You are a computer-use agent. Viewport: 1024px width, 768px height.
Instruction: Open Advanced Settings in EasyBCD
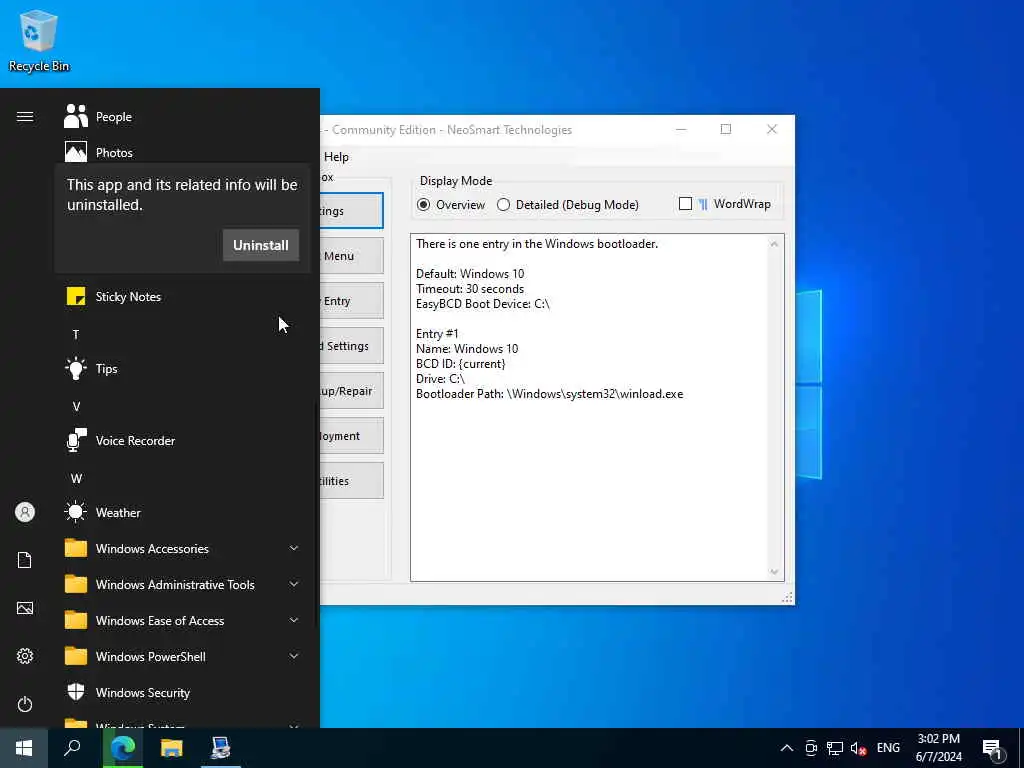click(x=351, y=345)
